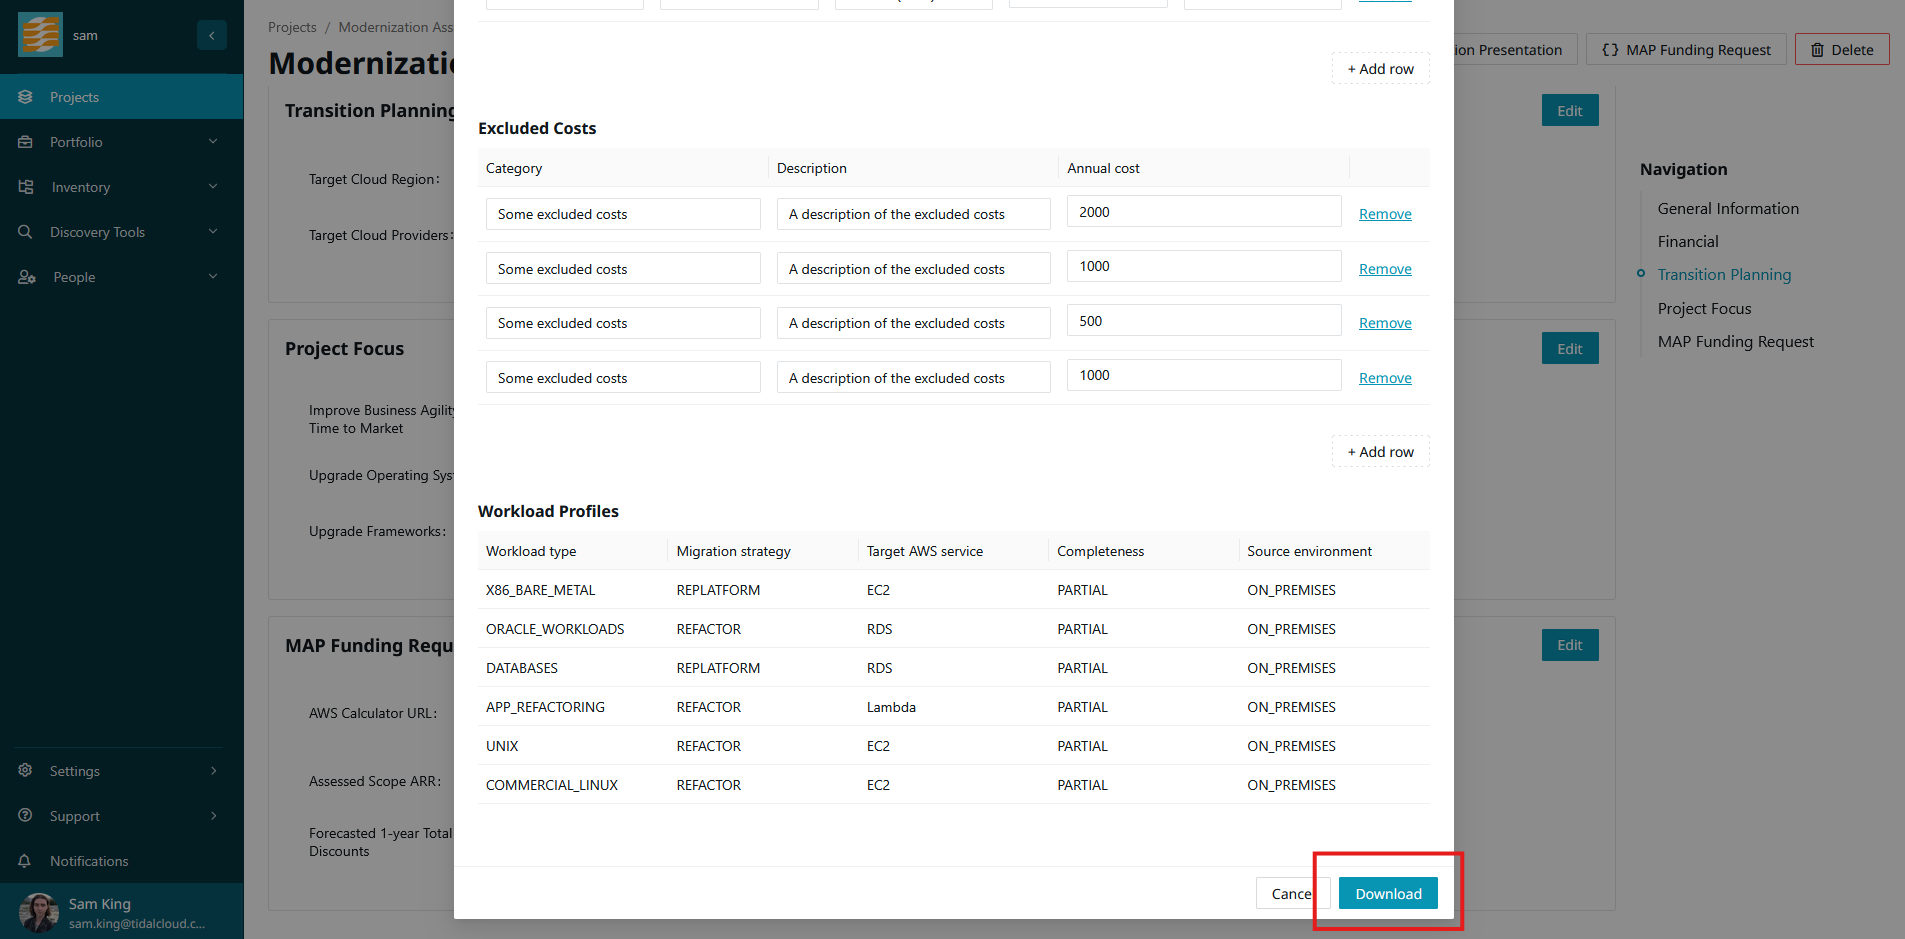1905x939 pixels.
Task: Remove the excluded cost row with 2000
Action: coord(1385,214)
